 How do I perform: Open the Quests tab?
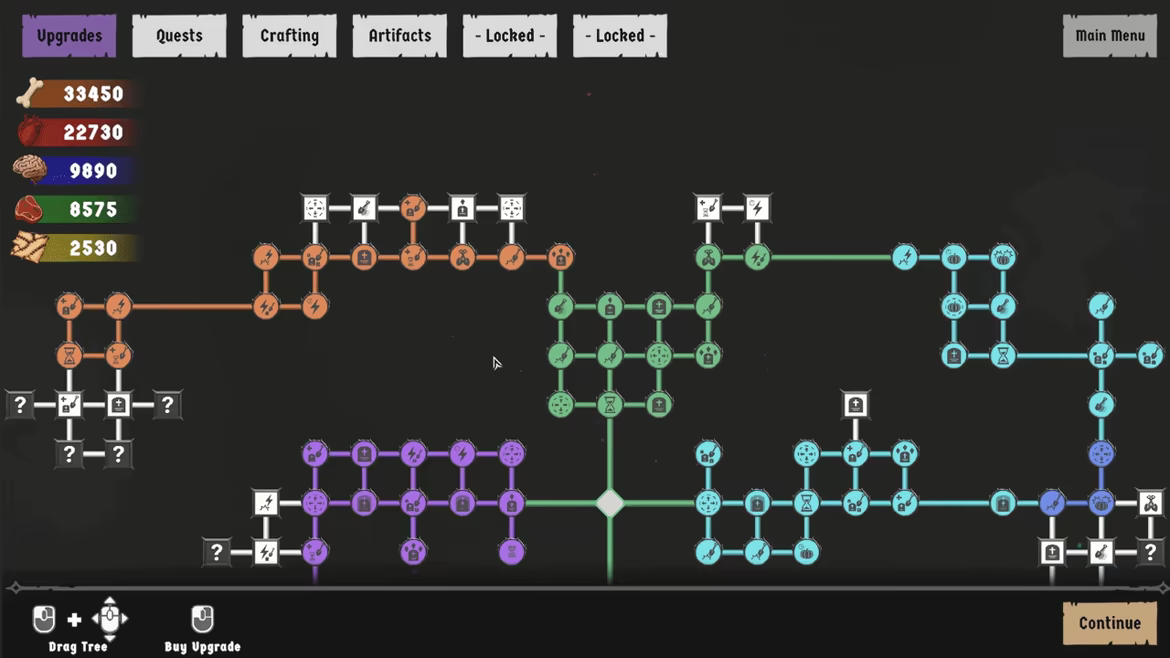point(179,36)
